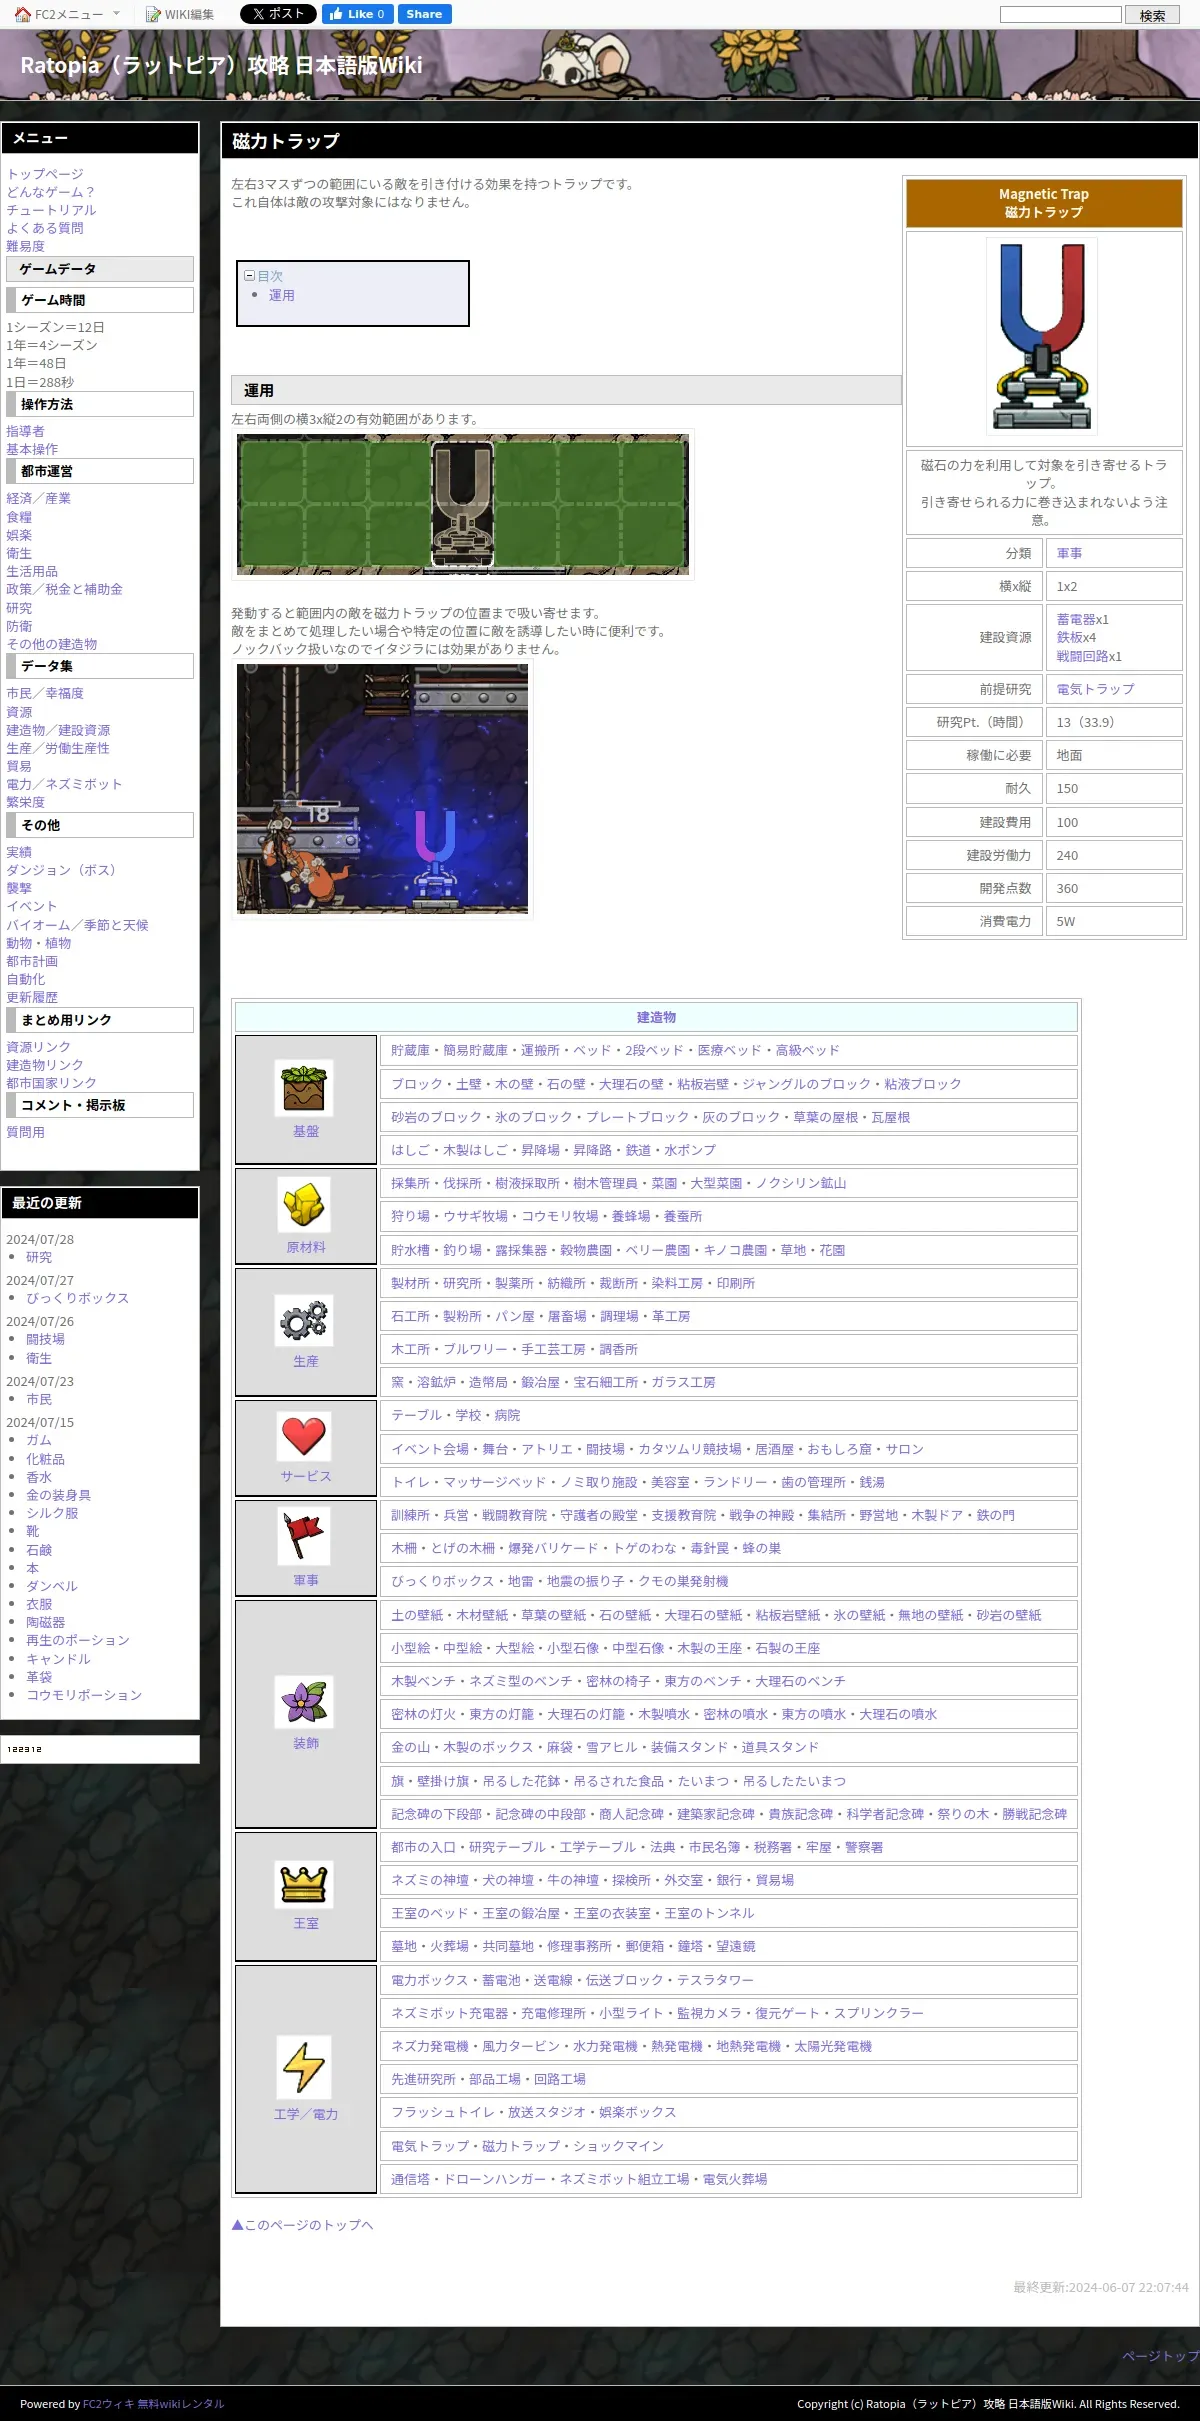The width and height of the screenshot is (1200, 2421).
Task: Open 質問用 comment board link
Action: (x=25, y=1132)
